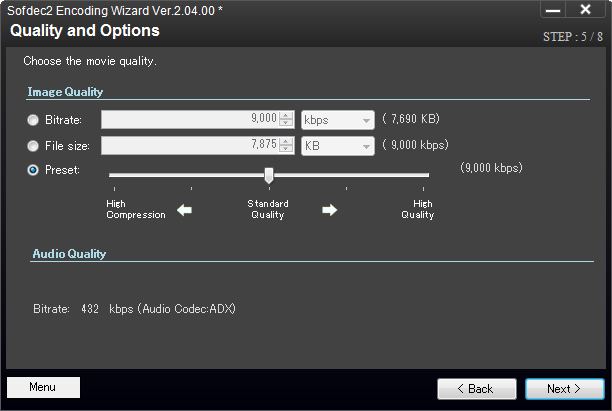Click the right arrow toward High Quality
The image size is (612, 411).
click(x=330, y=210)
